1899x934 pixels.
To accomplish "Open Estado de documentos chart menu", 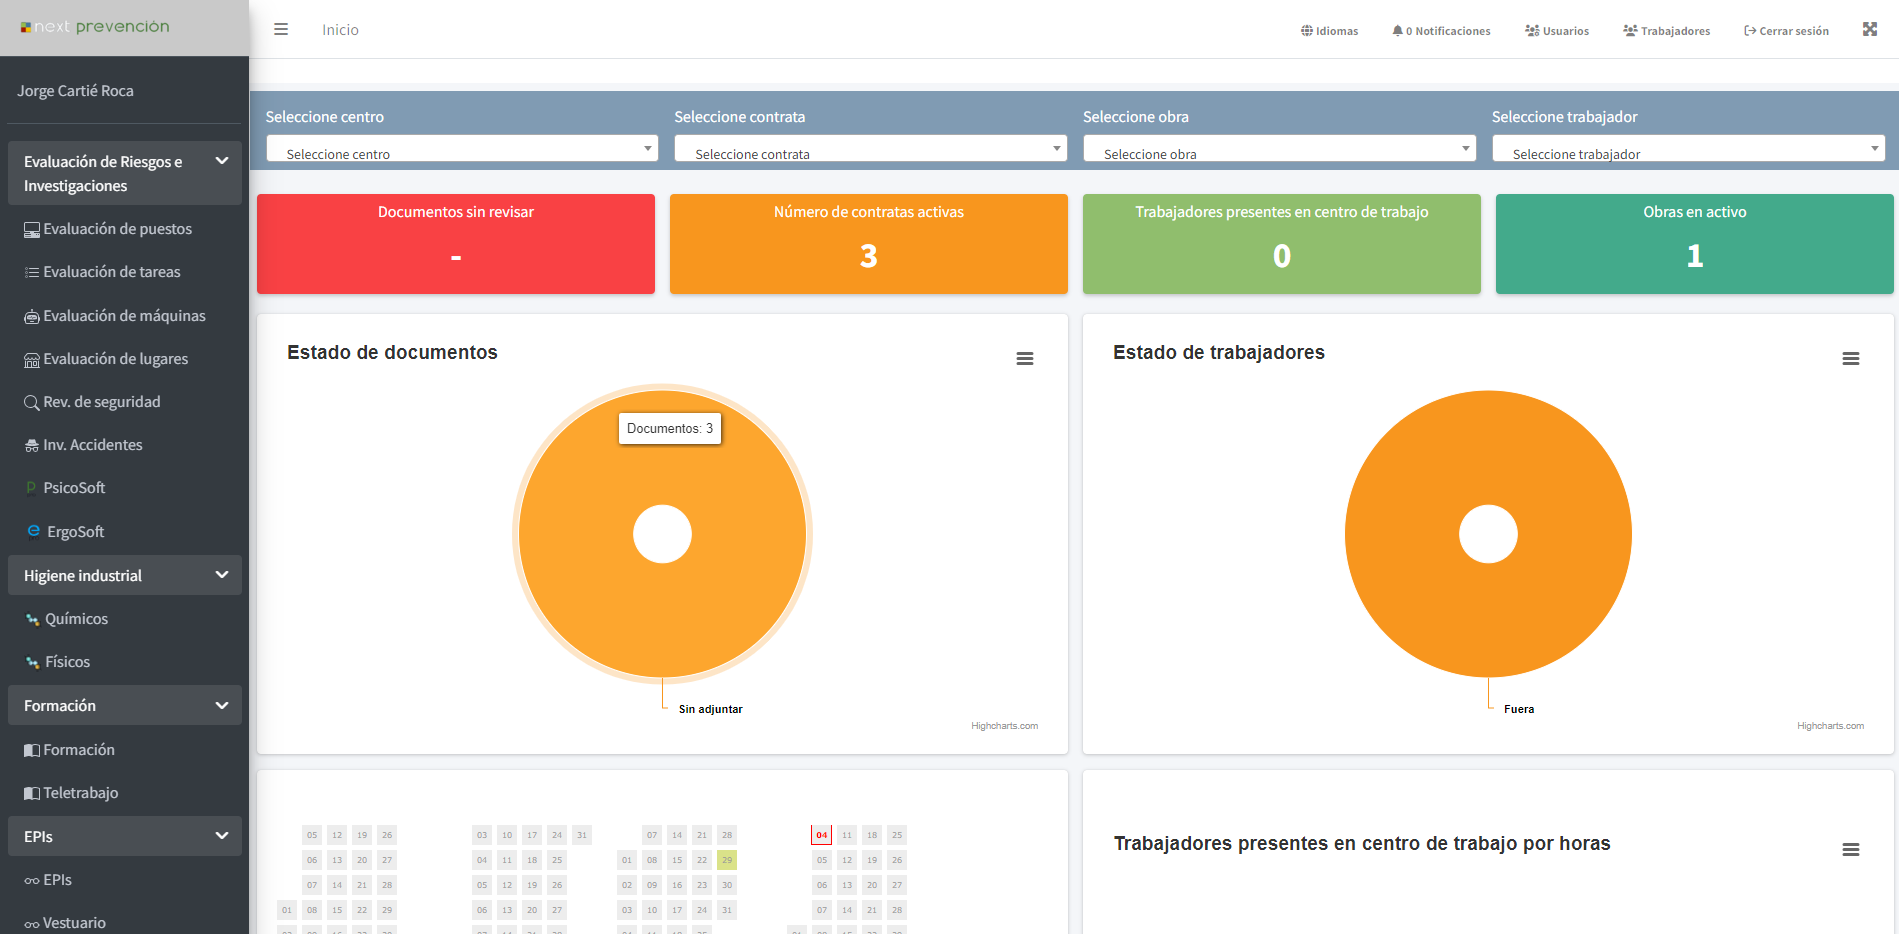I will (x=1025, y=359).
